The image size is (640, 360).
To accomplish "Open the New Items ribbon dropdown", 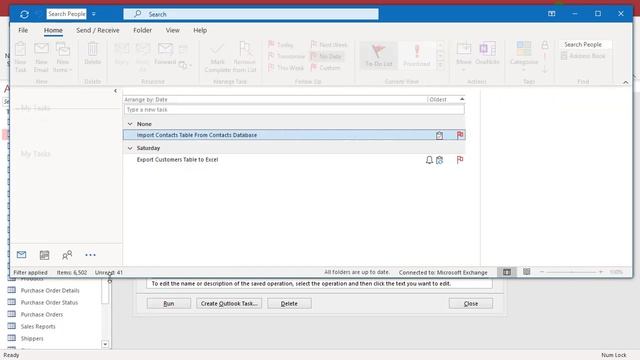I will (62, 57).
